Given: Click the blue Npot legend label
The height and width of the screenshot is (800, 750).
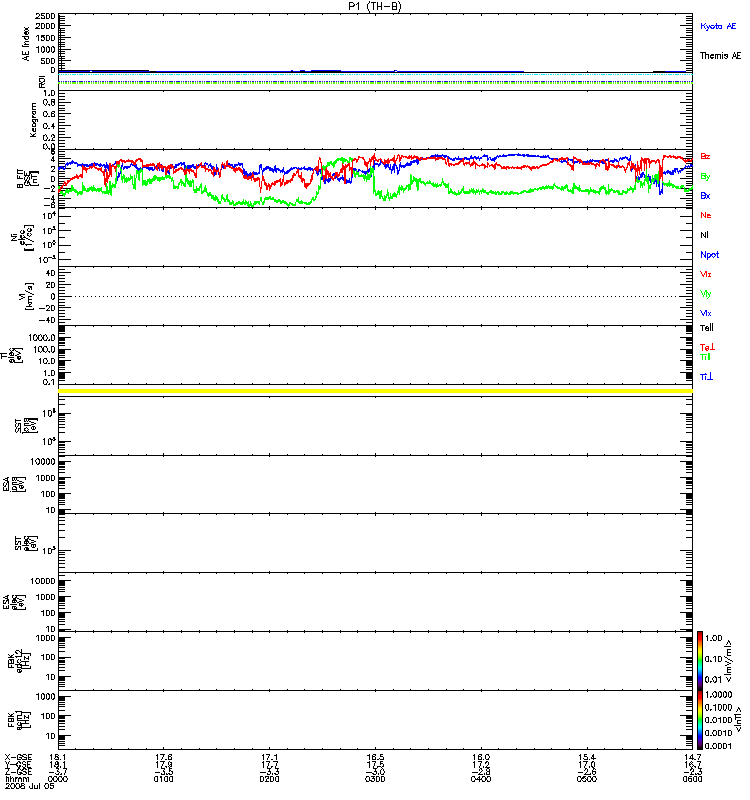Looking at the screenshot, I should click(709, 254).
